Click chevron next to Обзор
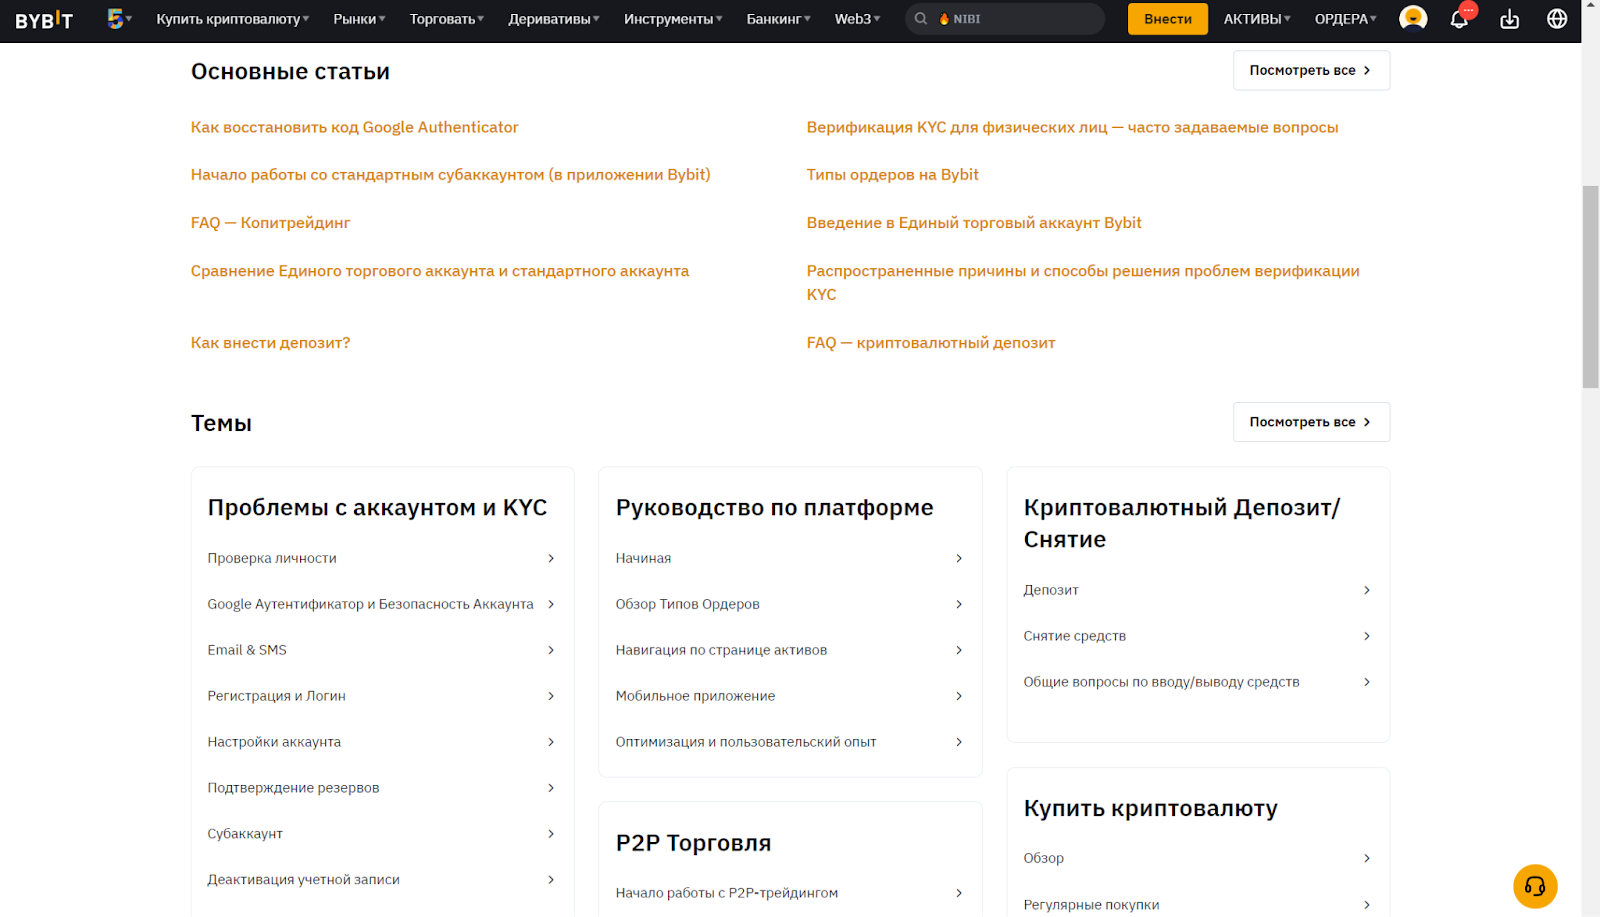1600x917 pixels. (1367, 858)
